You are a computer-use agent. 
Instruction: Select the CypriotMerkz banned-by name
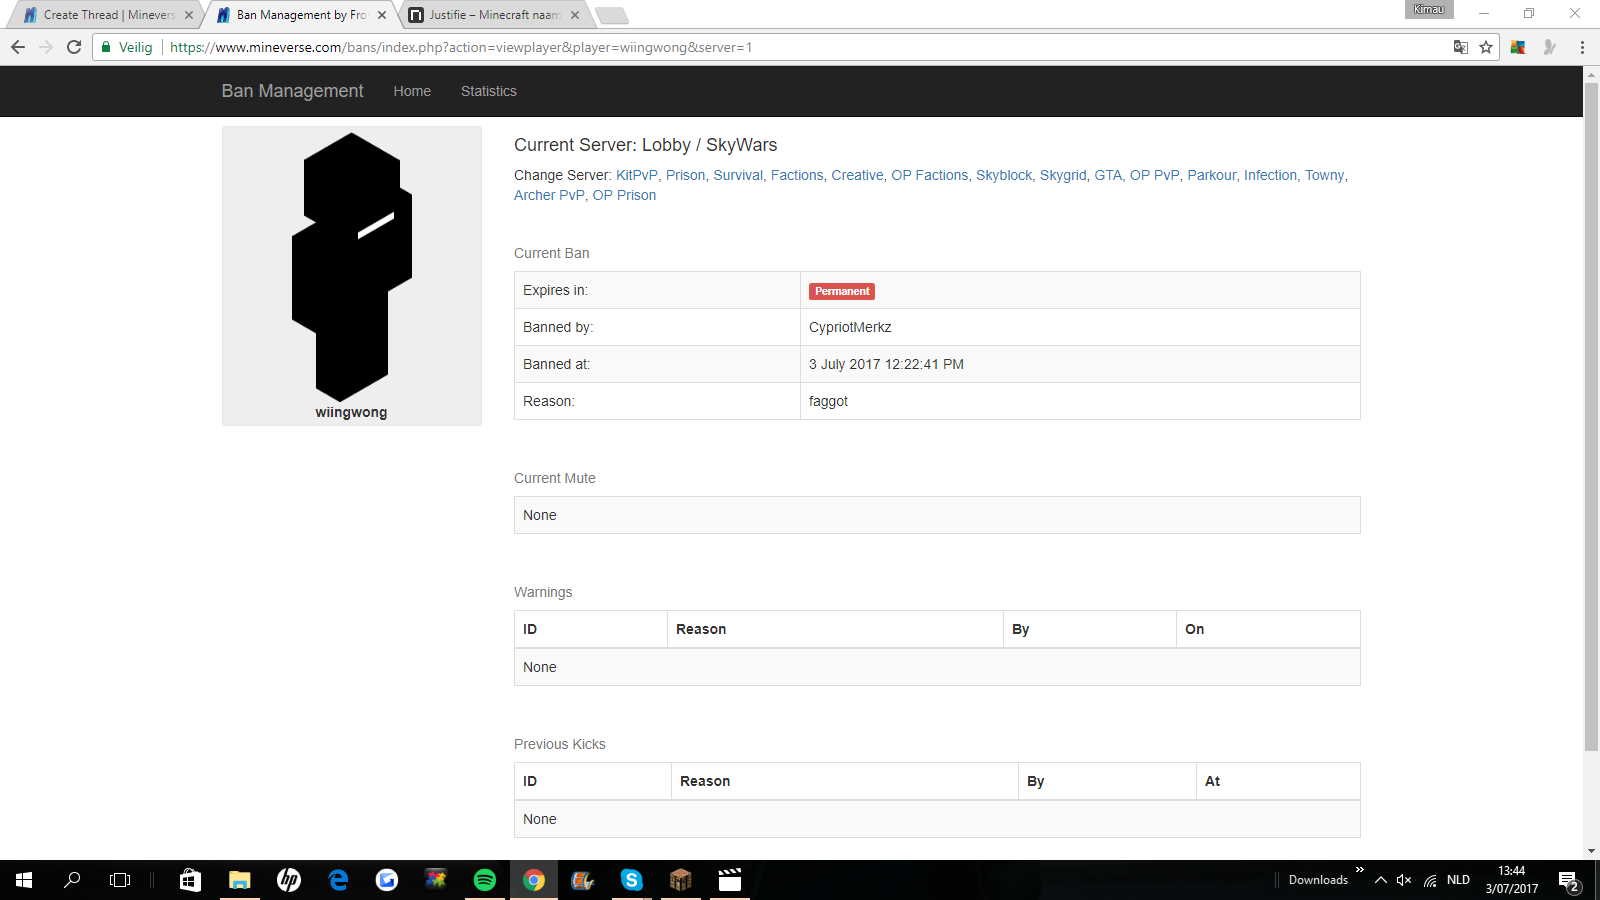pyautogui.click(x=850, y=327)
